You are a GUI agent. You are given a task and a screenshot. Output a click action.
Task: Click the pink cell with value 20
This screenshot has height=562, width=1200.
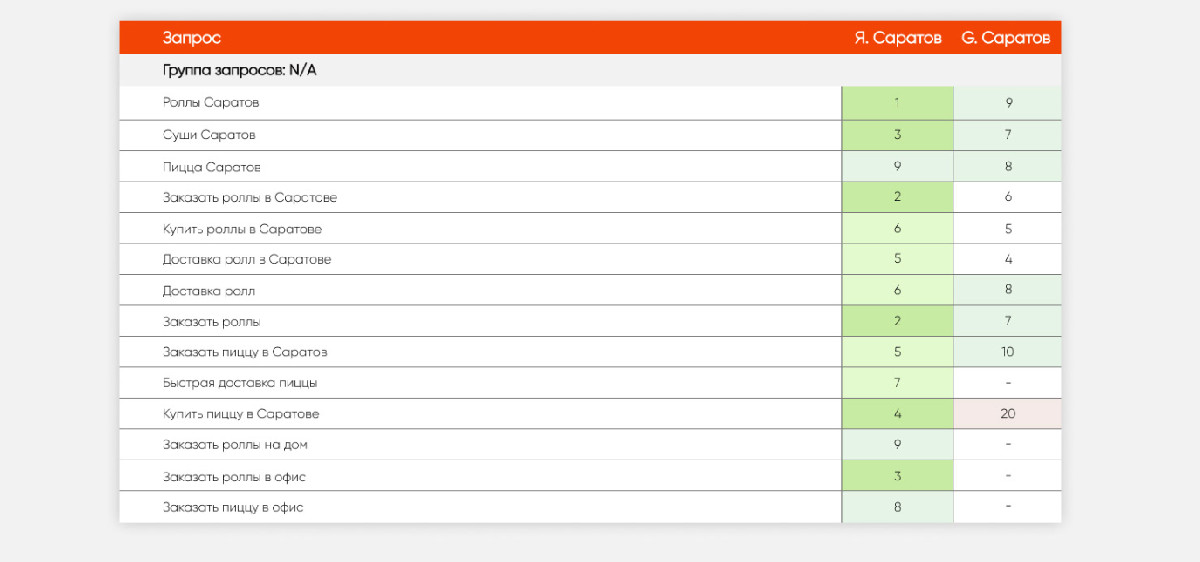(x=1007, y=414)
